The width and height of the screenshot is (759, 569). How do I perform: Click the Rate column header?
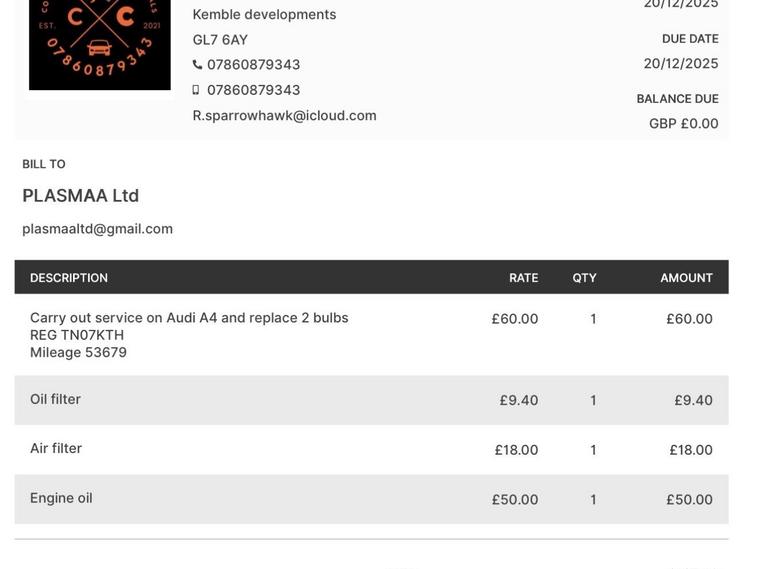(x=523, y=278)
